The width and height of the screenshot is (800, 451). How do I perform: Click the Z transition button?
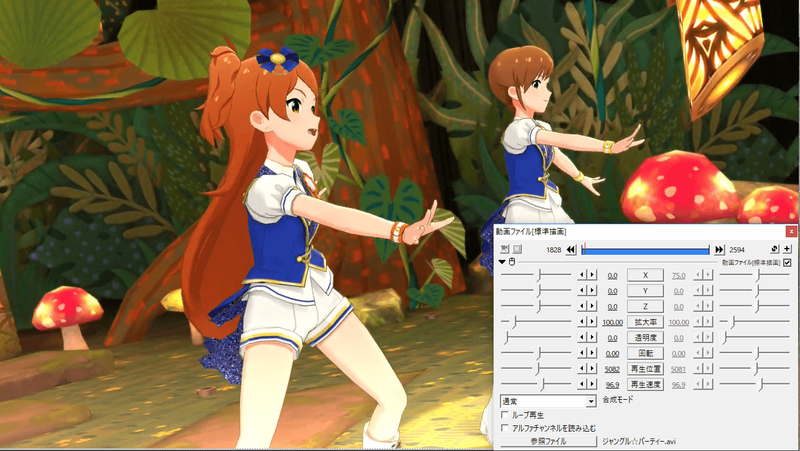pos(645,306)
